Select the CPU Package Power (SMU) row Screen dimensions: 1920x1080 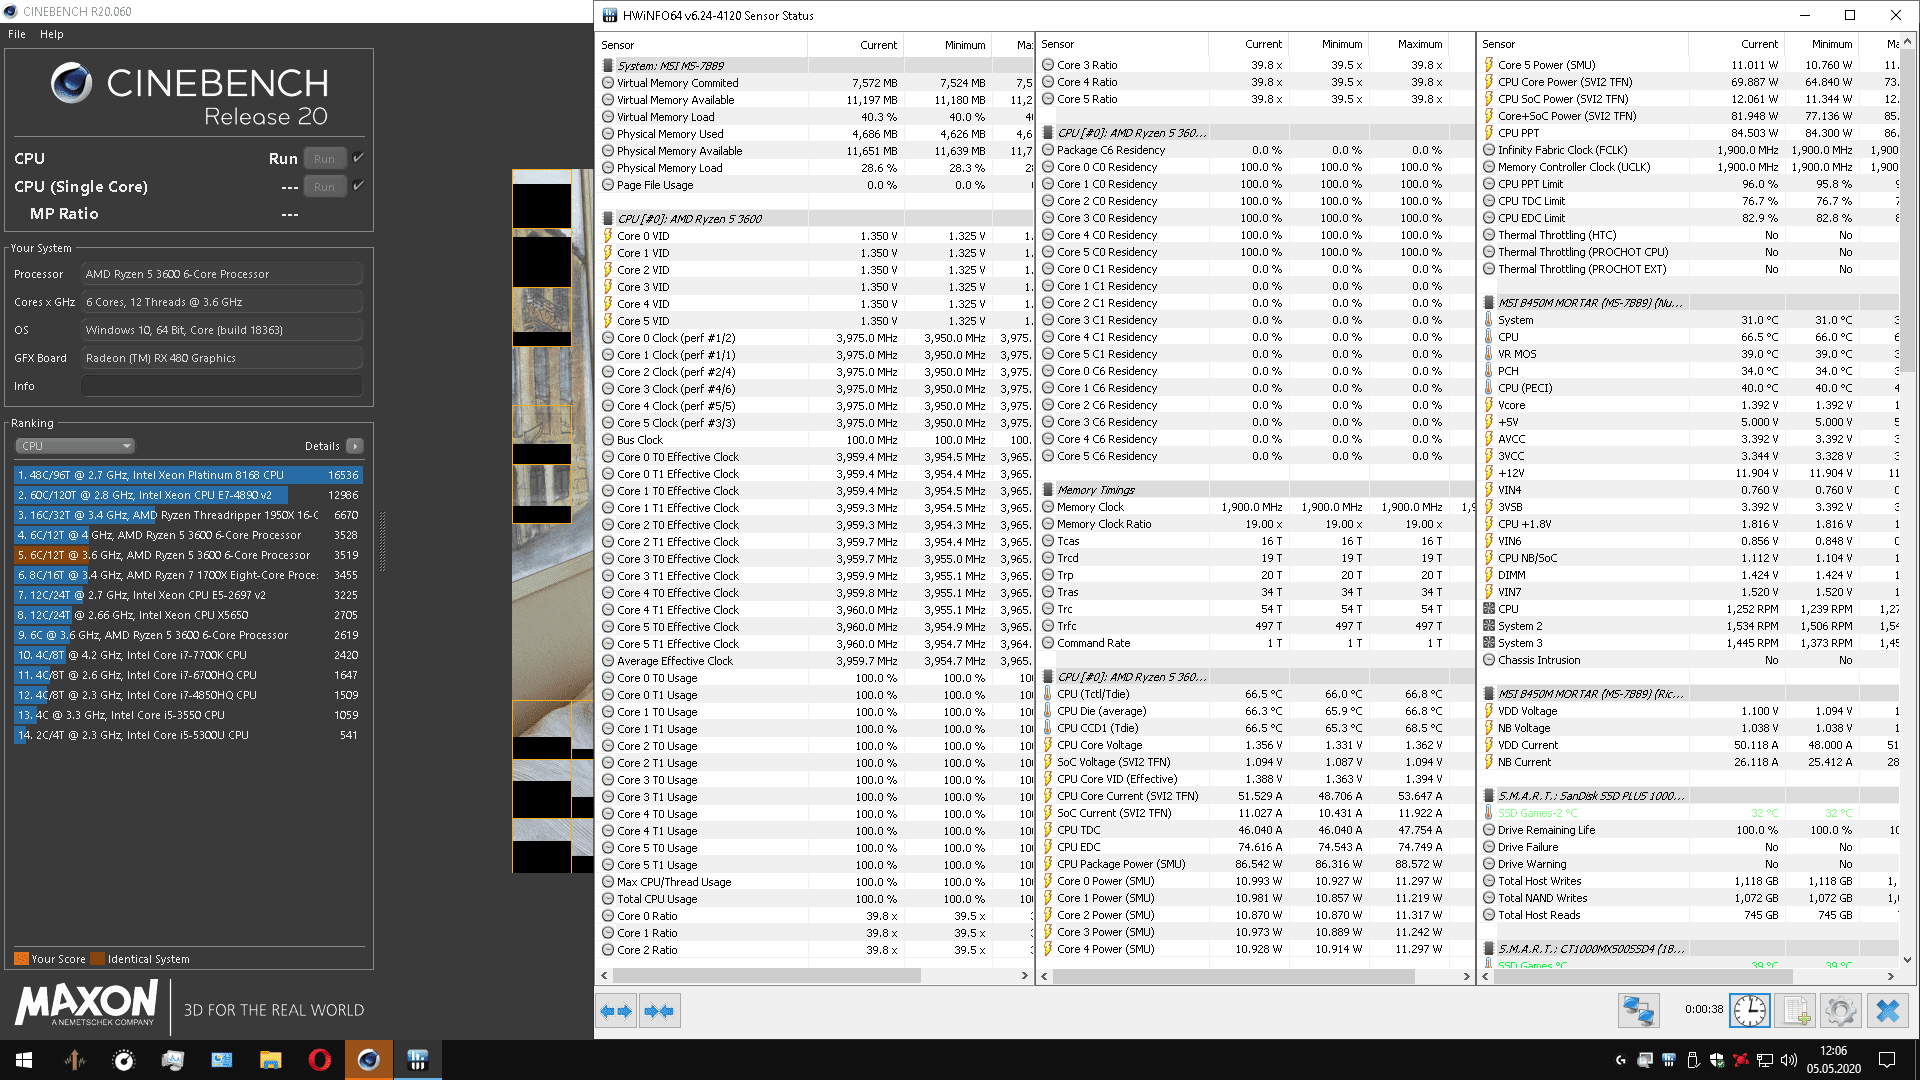tap(1255, 864)
